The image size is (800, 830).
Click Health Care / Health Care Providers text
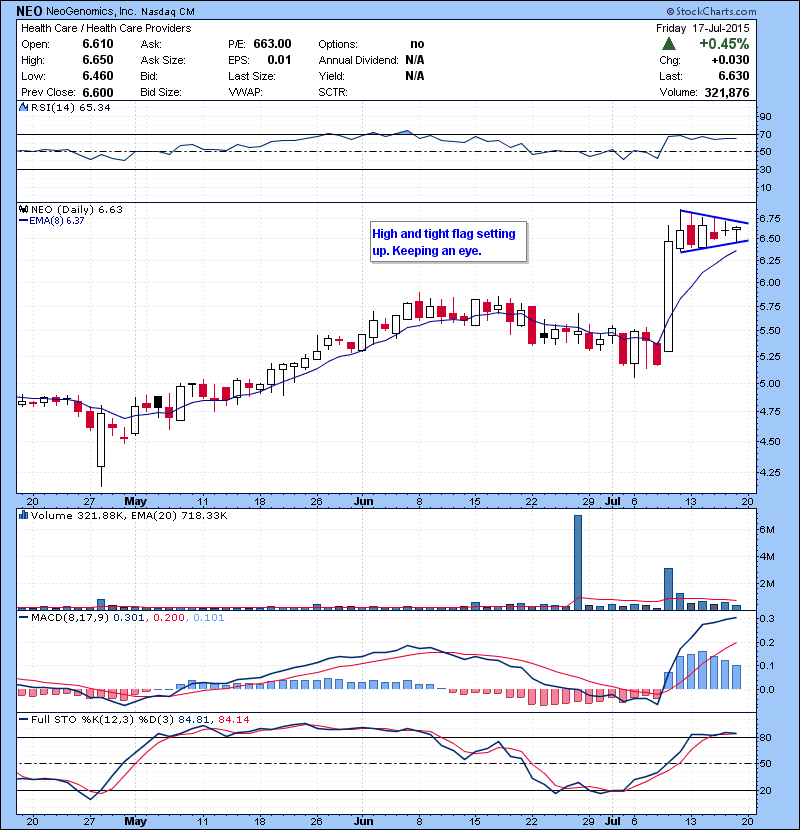pyautogui.click(x=106, y=28)
